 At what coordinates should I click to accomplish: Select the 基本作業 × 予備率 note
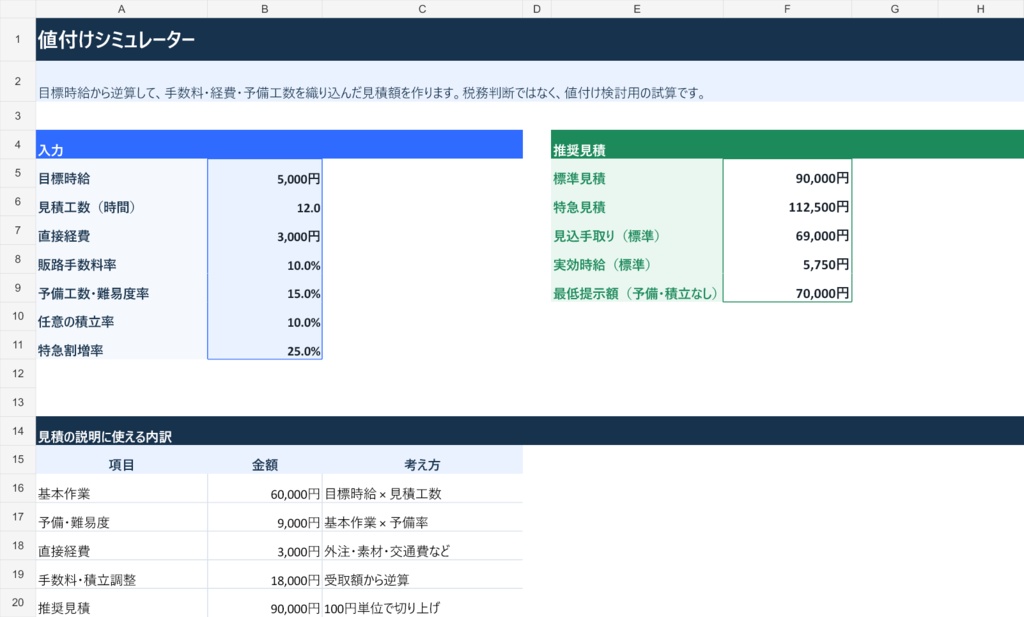[x=422, y=517]
